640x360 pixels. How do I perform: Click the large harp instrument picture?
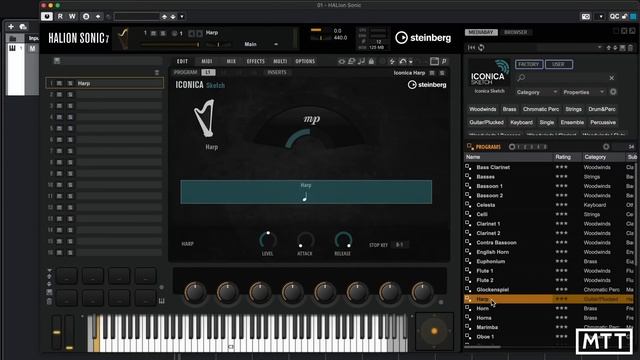(x=204, y=118)
